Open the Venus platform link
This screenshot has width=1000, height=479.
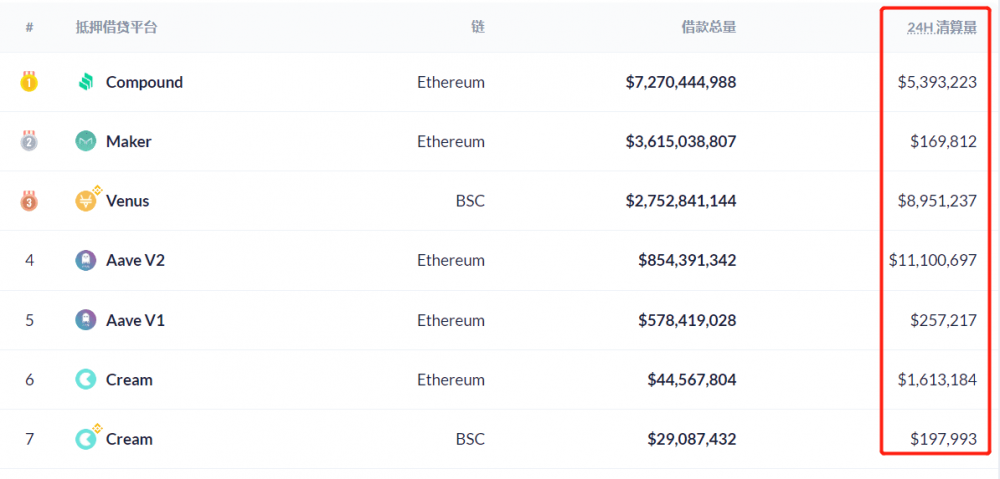coord(127,201)
